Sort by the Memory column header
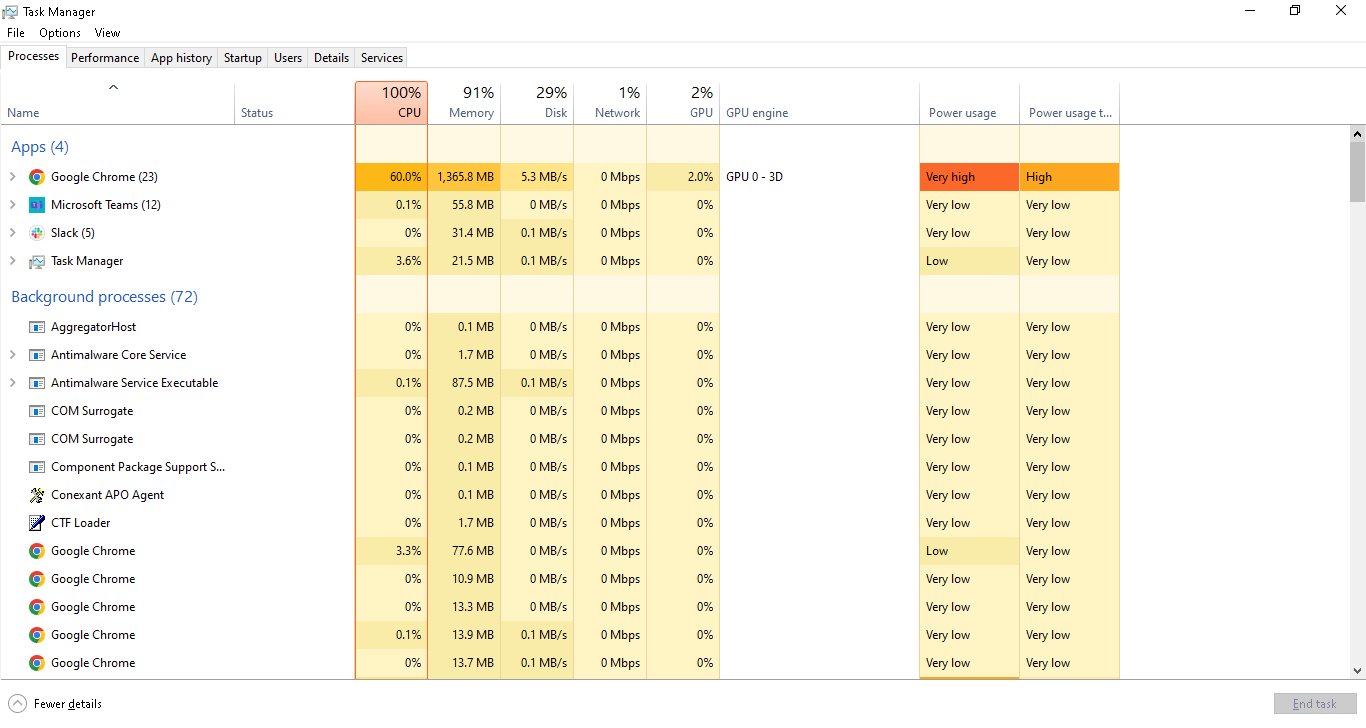The width and height of the screenshot is (1366, 728). [464, 103]
